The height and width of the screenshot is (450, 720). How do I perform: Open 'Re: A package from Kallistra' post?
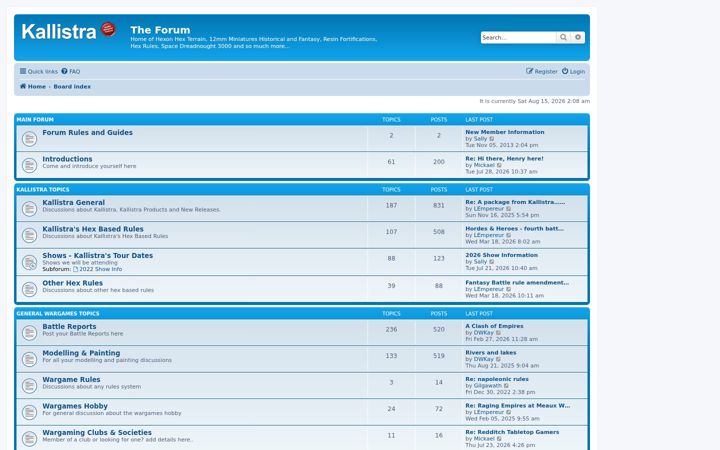[x=515, y=202]
